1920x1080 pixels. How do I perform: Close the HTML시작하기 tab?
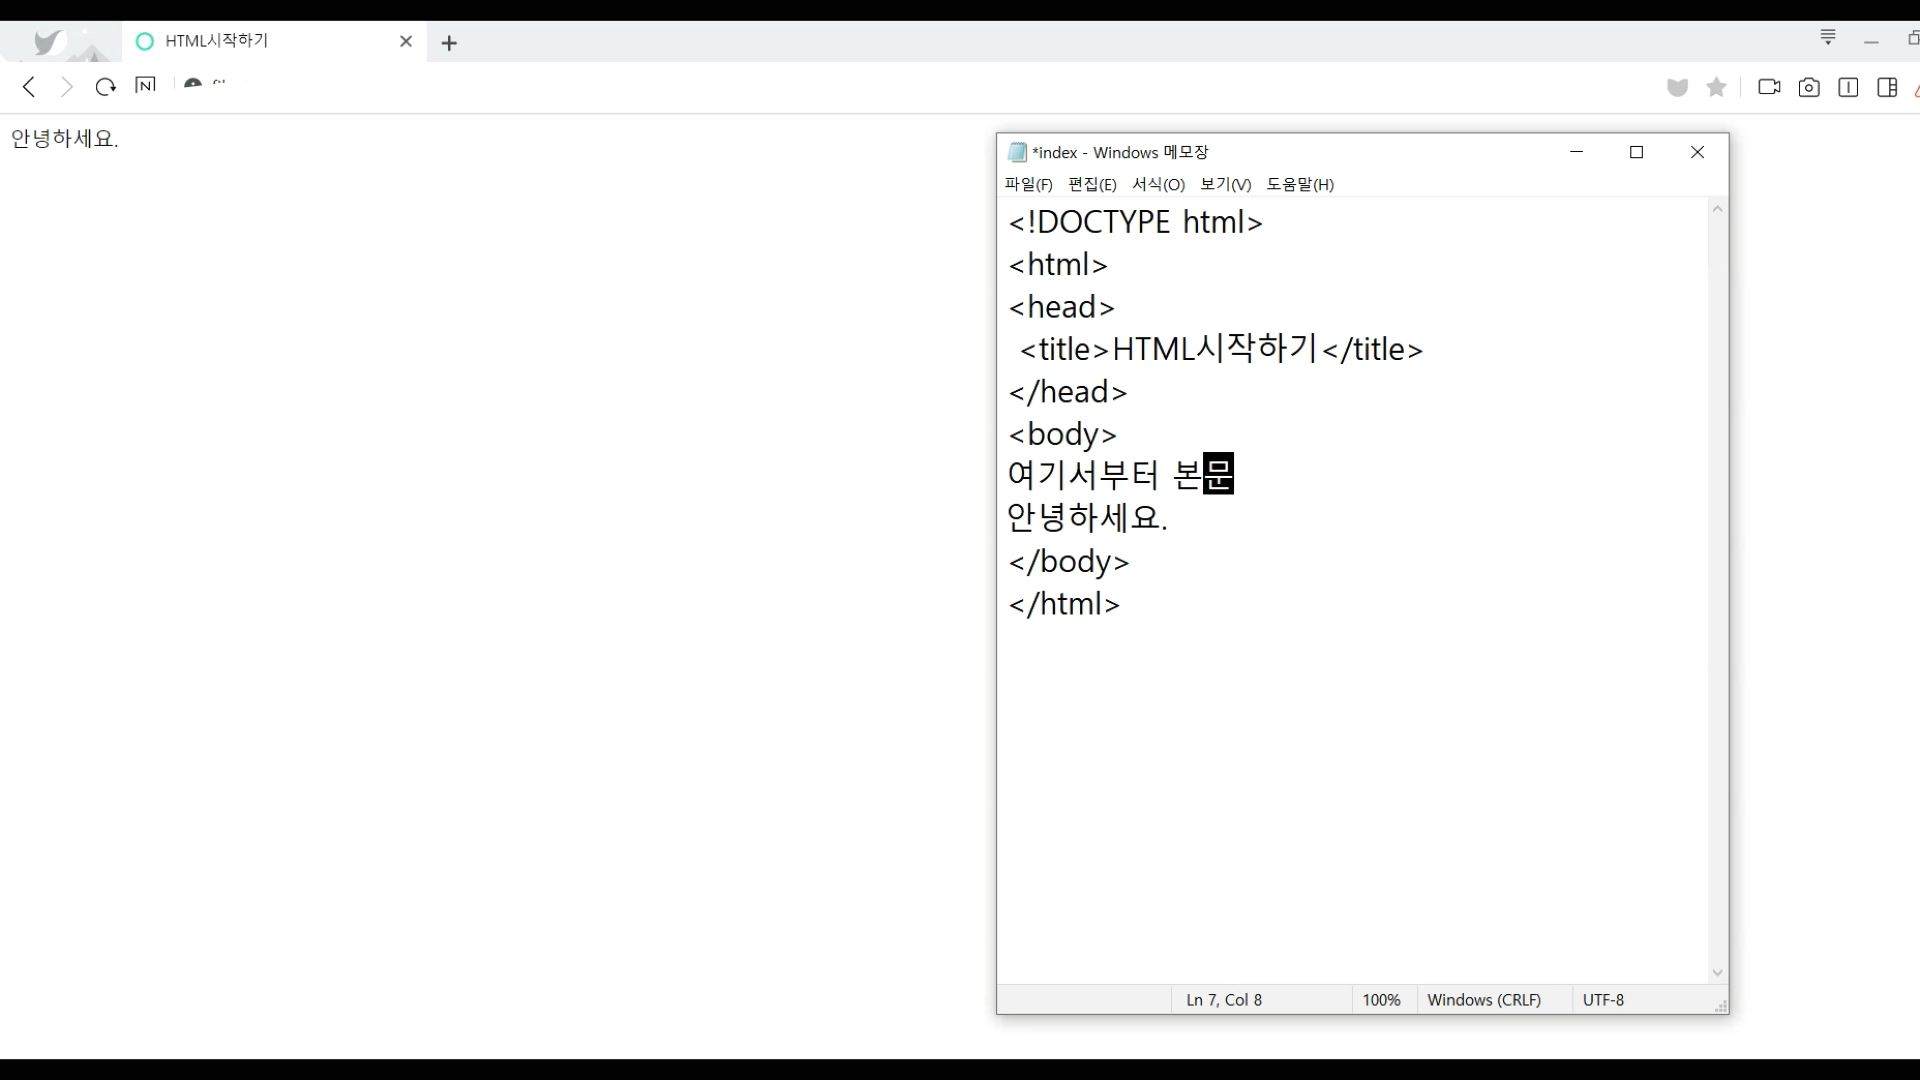pos(406,41)
